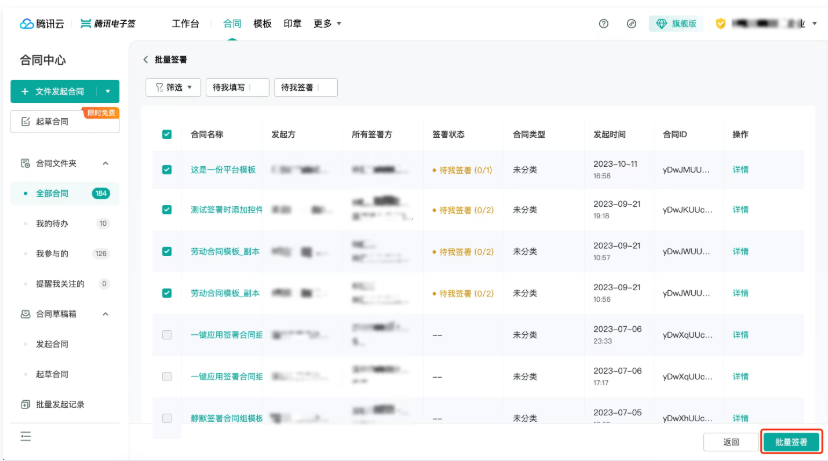Select 我的待办 in sidebar

(52, 223)
